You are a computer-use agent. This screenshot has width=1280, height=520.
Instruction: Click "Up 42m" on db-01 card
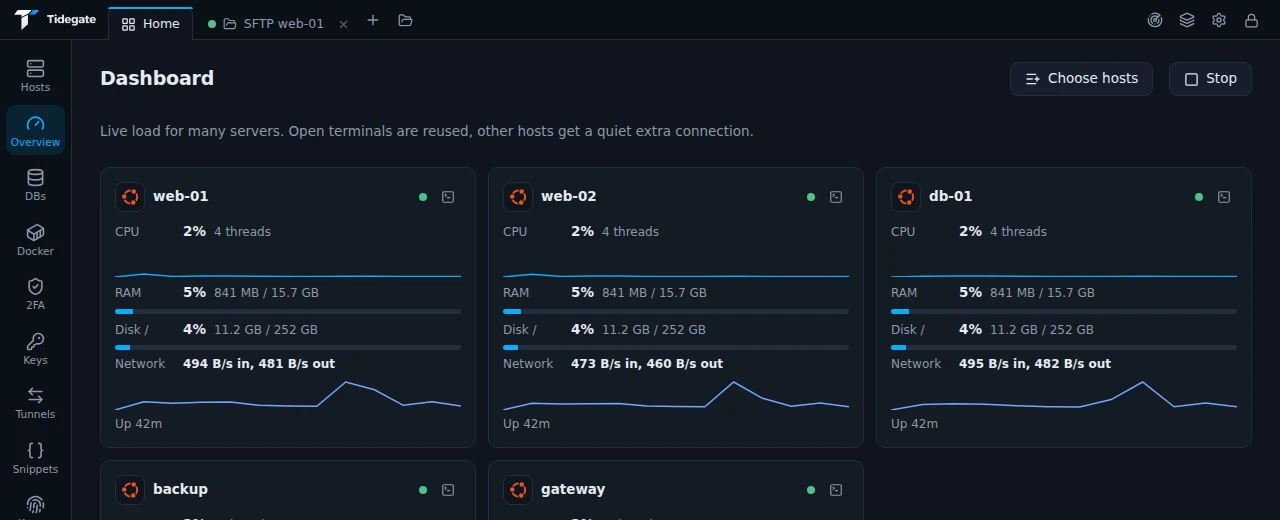(915, 424)
